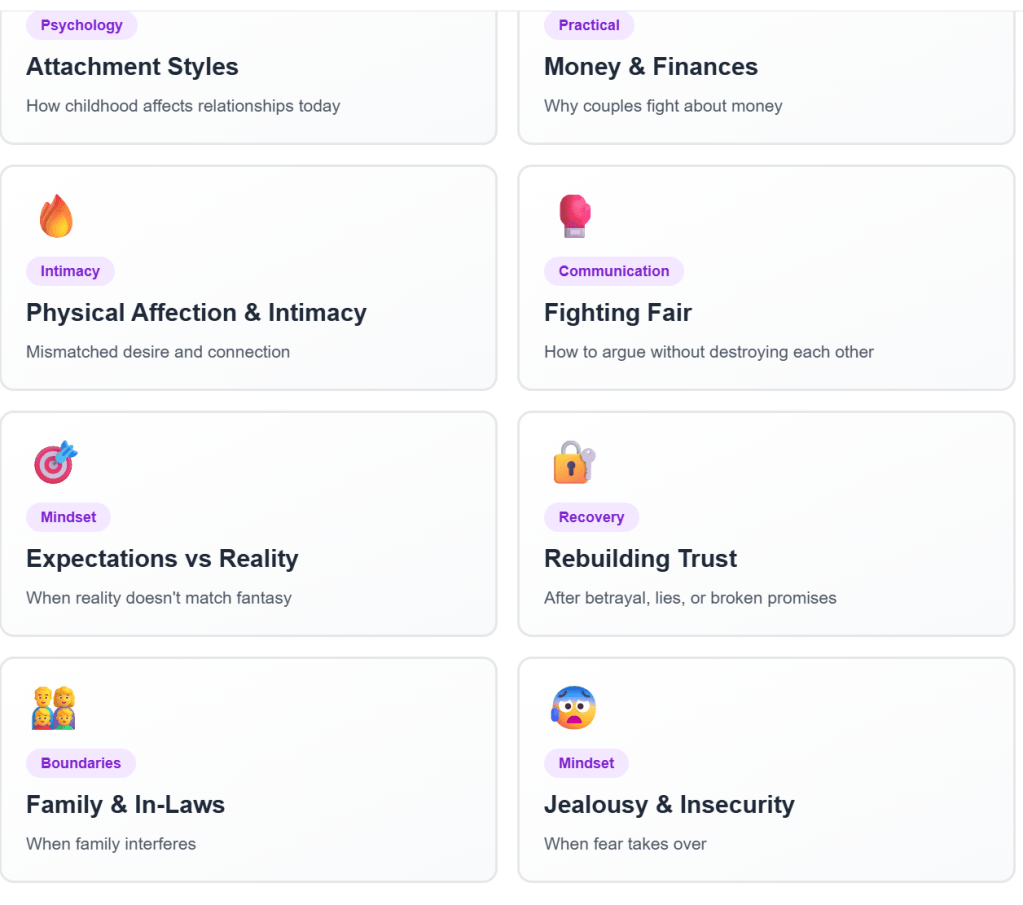Screen dimensions: 1023x905
Task: Click the fearful face emoji icon
Action: click(573, 708)
